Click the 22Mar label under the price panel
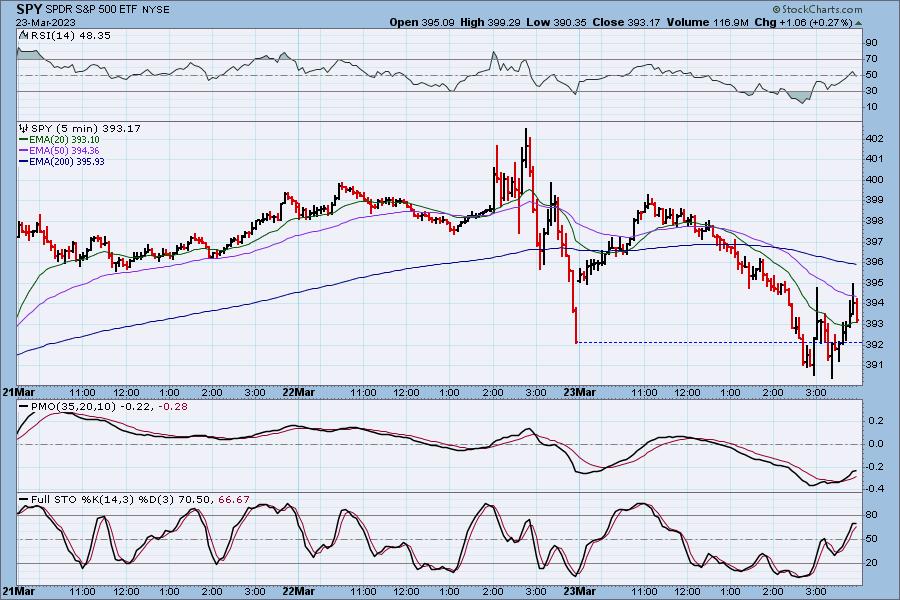Image resolution: width=900 pixels, height=600 pixels. pos(299,392)
